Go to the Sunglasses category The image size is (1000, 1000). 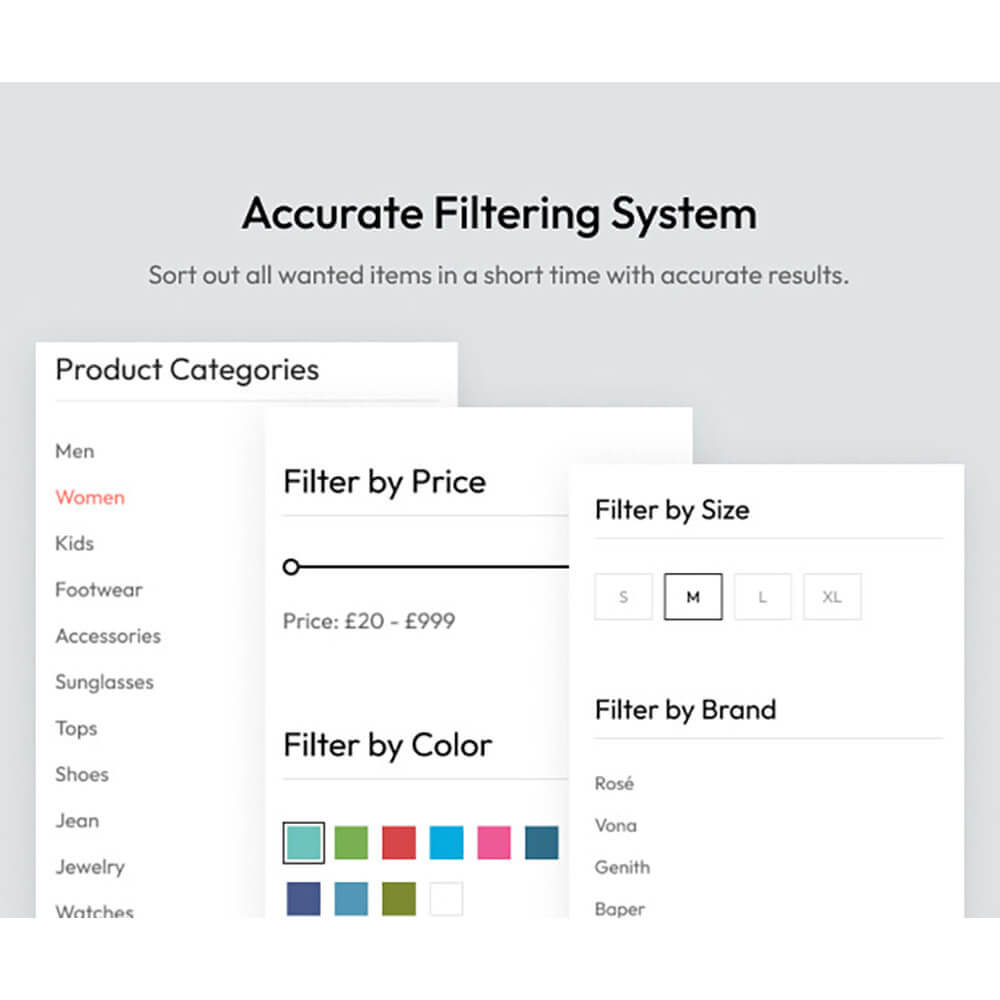[x=105, y=682]
